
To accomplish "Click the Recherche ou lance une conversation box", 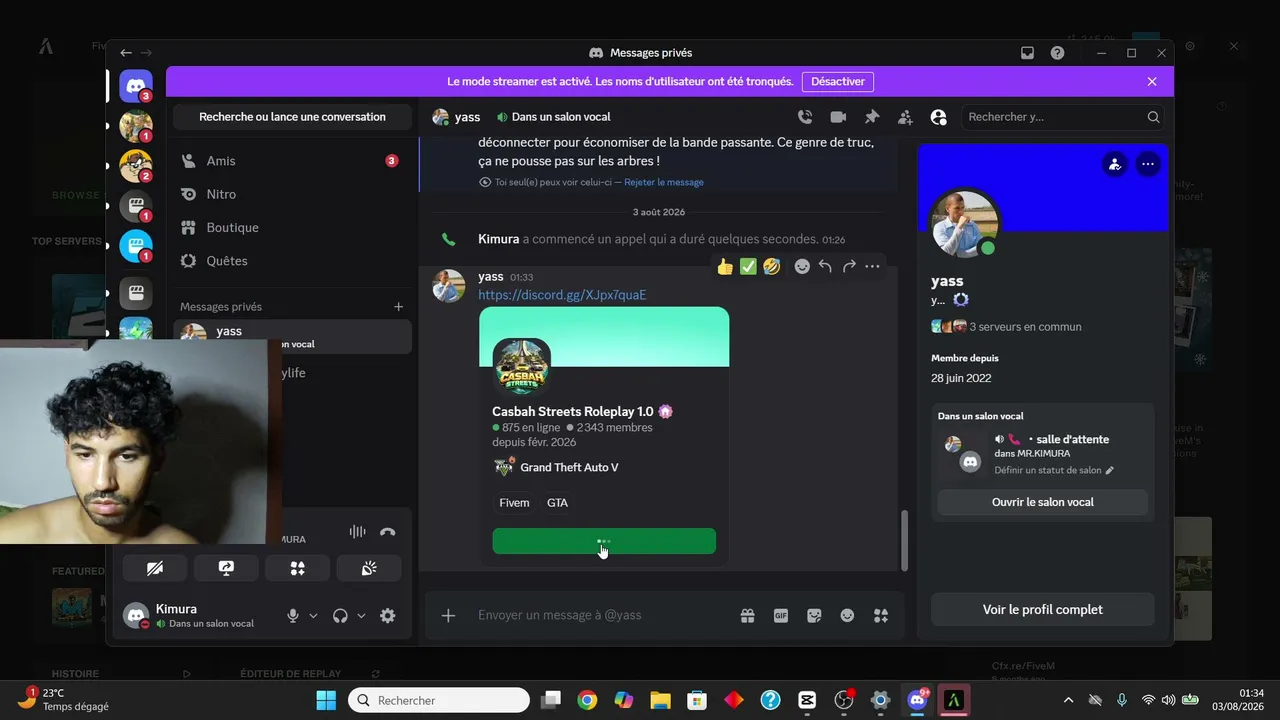I will (x=292, y=117).
